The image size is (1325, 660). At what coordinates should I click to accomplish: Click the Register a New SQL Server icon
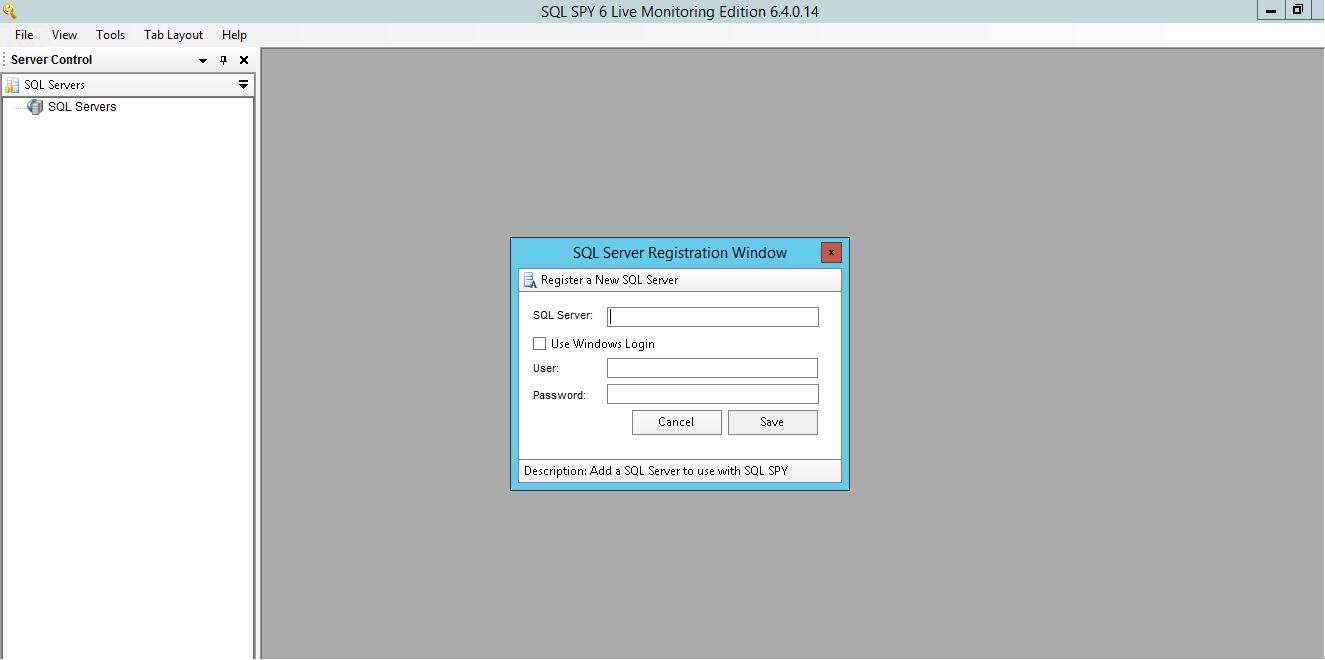click(x=530, y=280)
